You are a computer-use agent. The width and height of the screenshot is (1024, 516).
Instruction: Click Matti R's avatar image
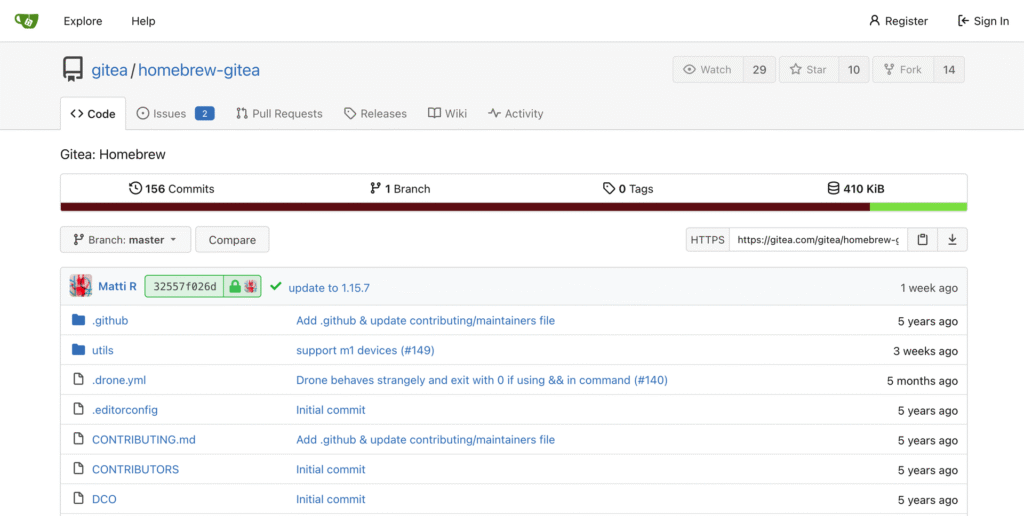coord(81,287)
